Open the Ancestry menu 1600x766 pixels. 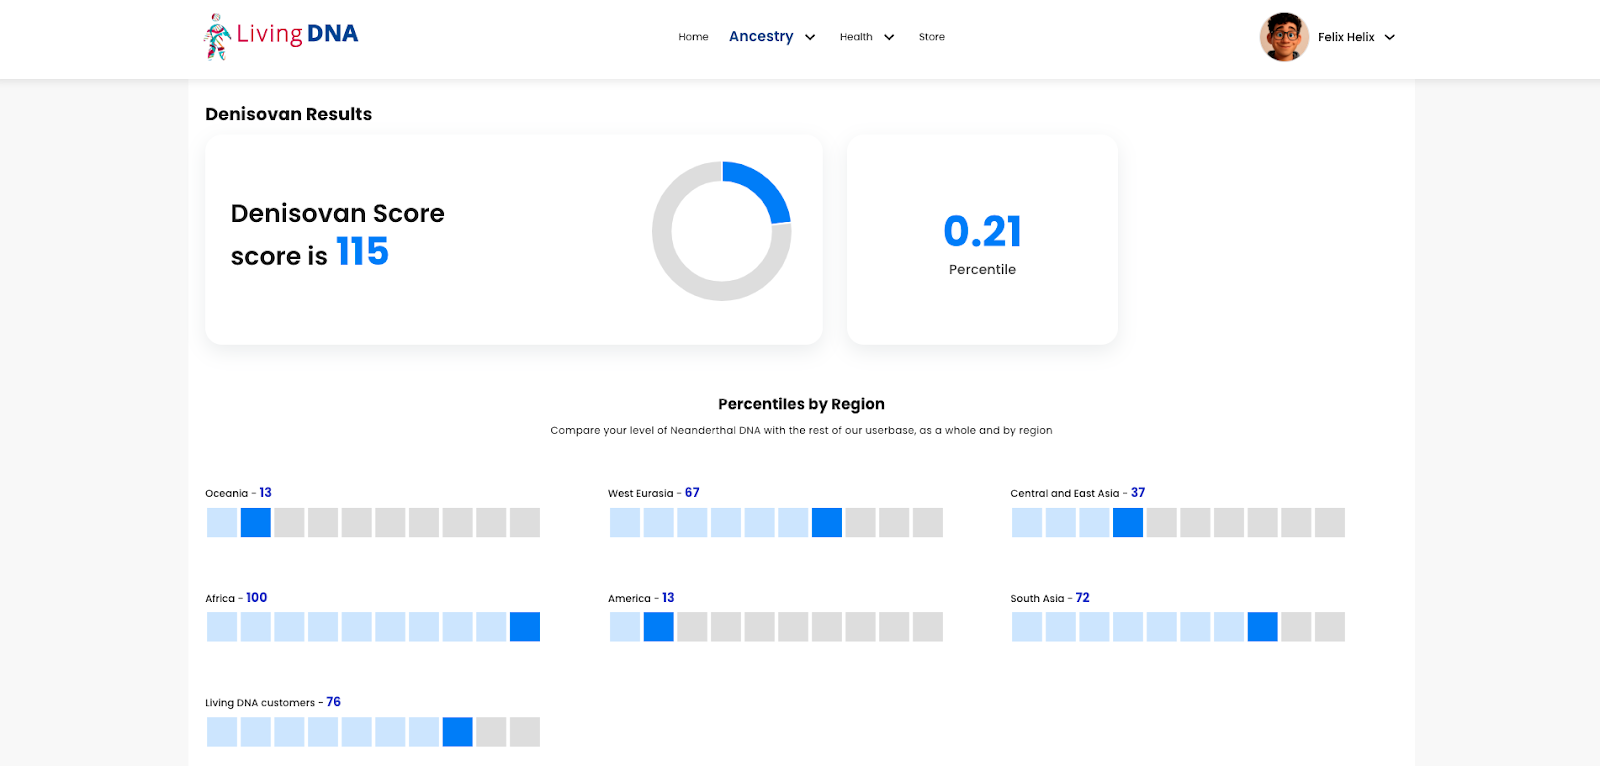click(761, 36)
